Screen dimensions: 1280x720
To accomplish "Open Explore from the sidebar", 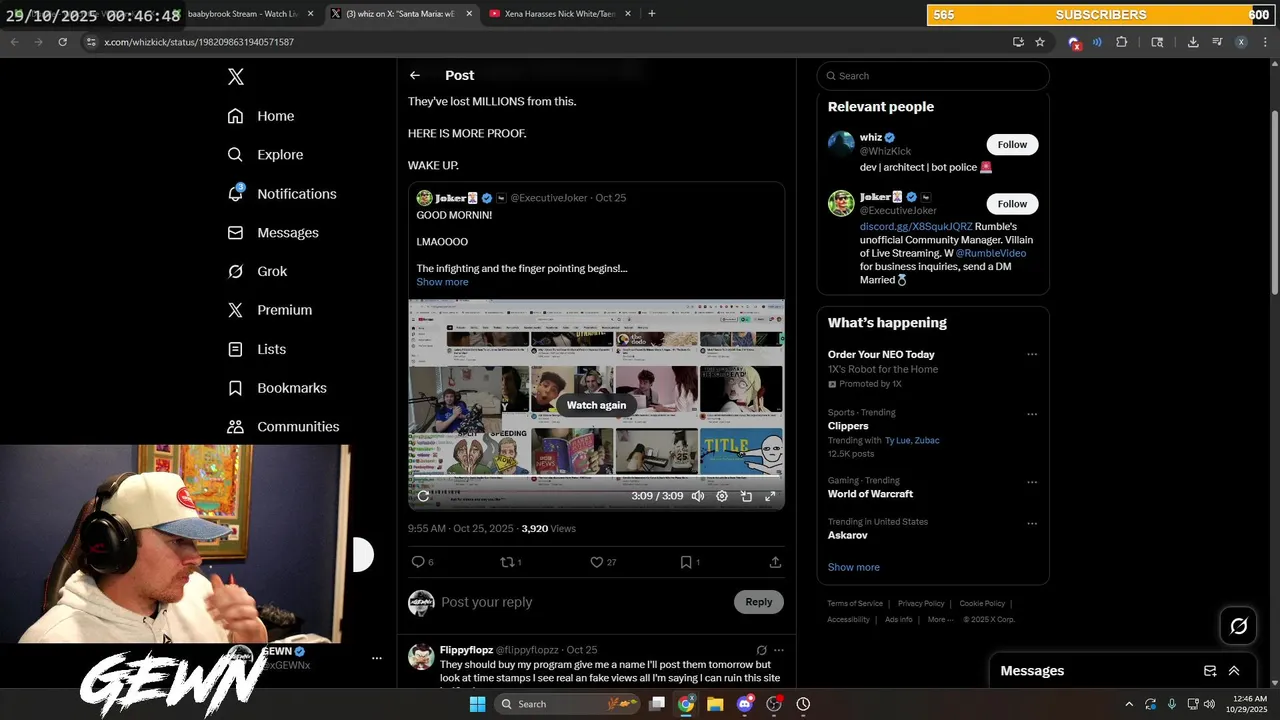I will [x=265, y=155].
